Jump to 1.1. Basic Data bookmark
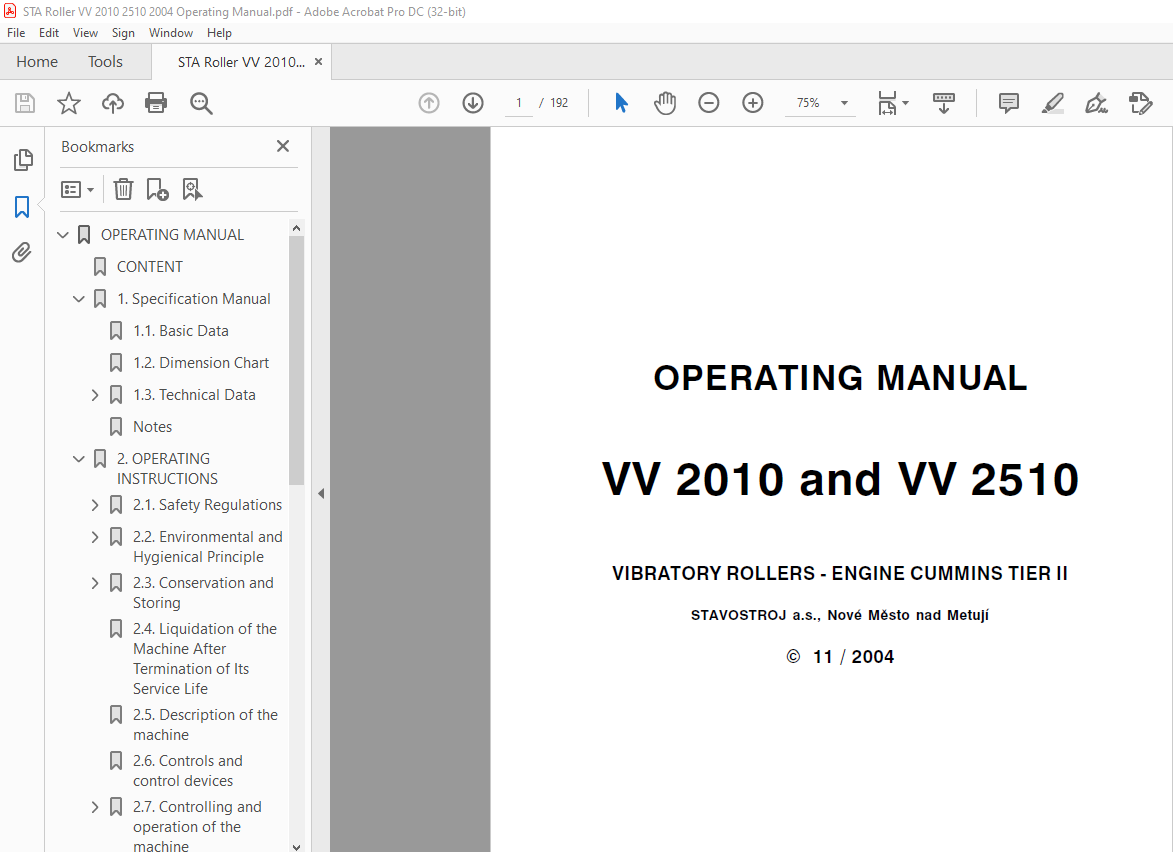 tap(181, 331)
